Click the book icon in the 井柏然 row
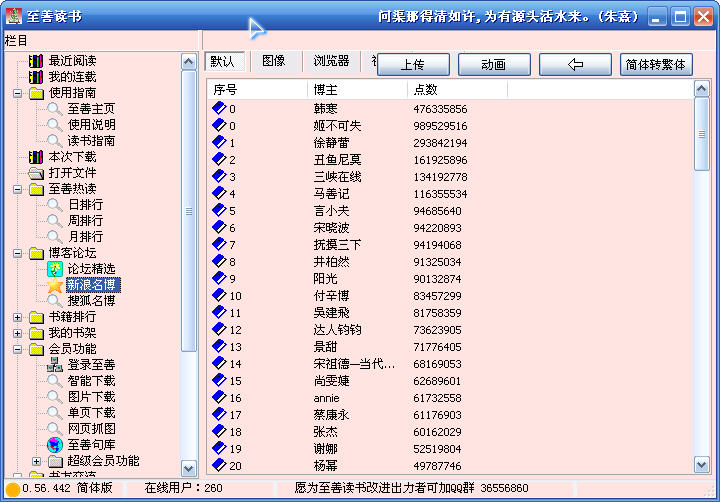720x502 pixels. pyautogui.click(x=219, y=261)
